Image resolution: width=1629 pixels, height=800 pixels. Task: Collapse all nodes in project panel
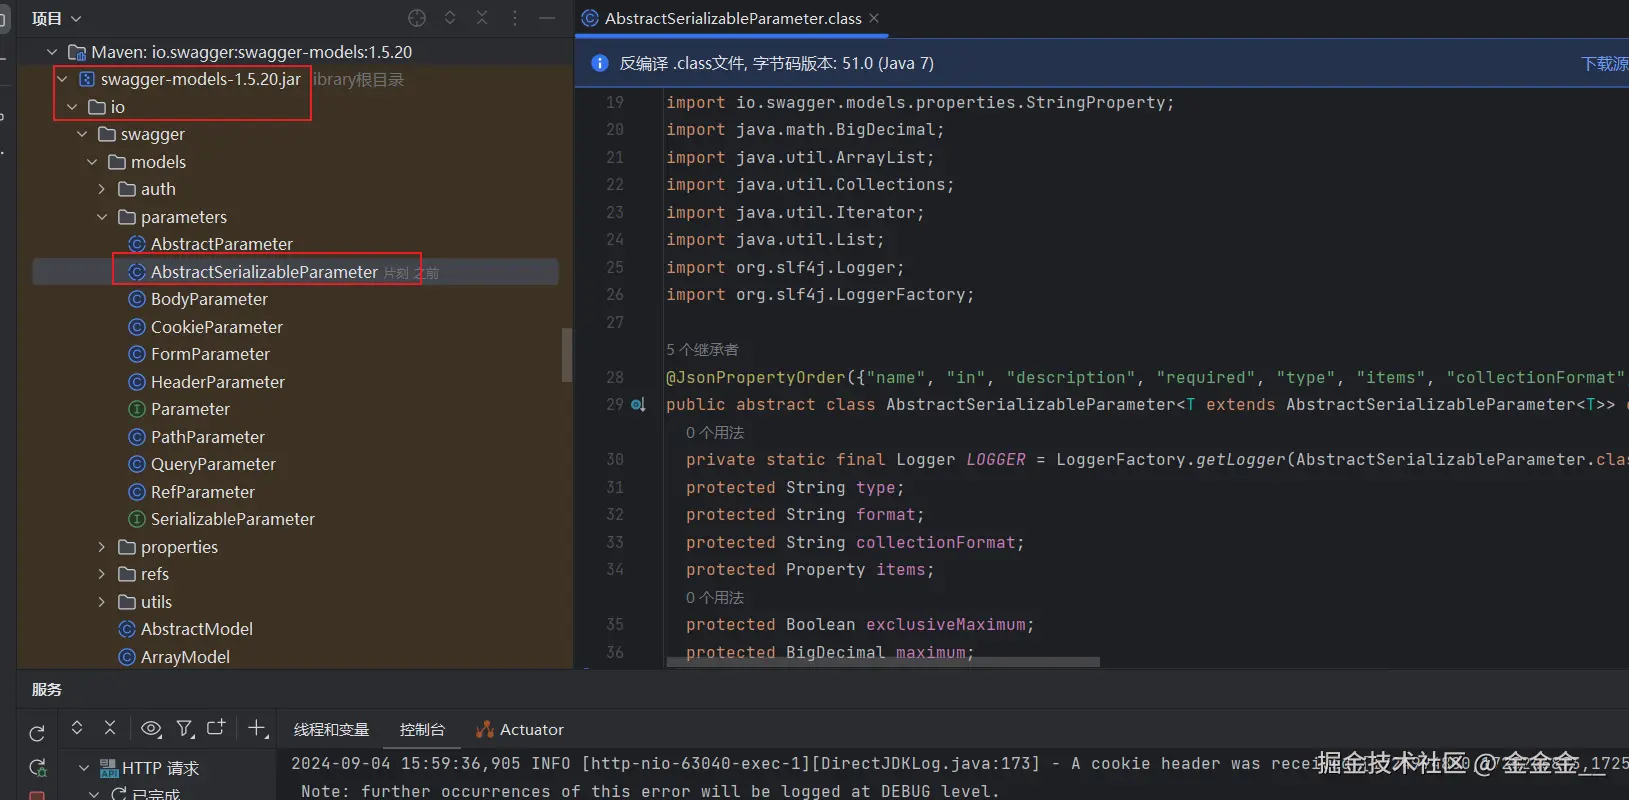click(482, 18)
